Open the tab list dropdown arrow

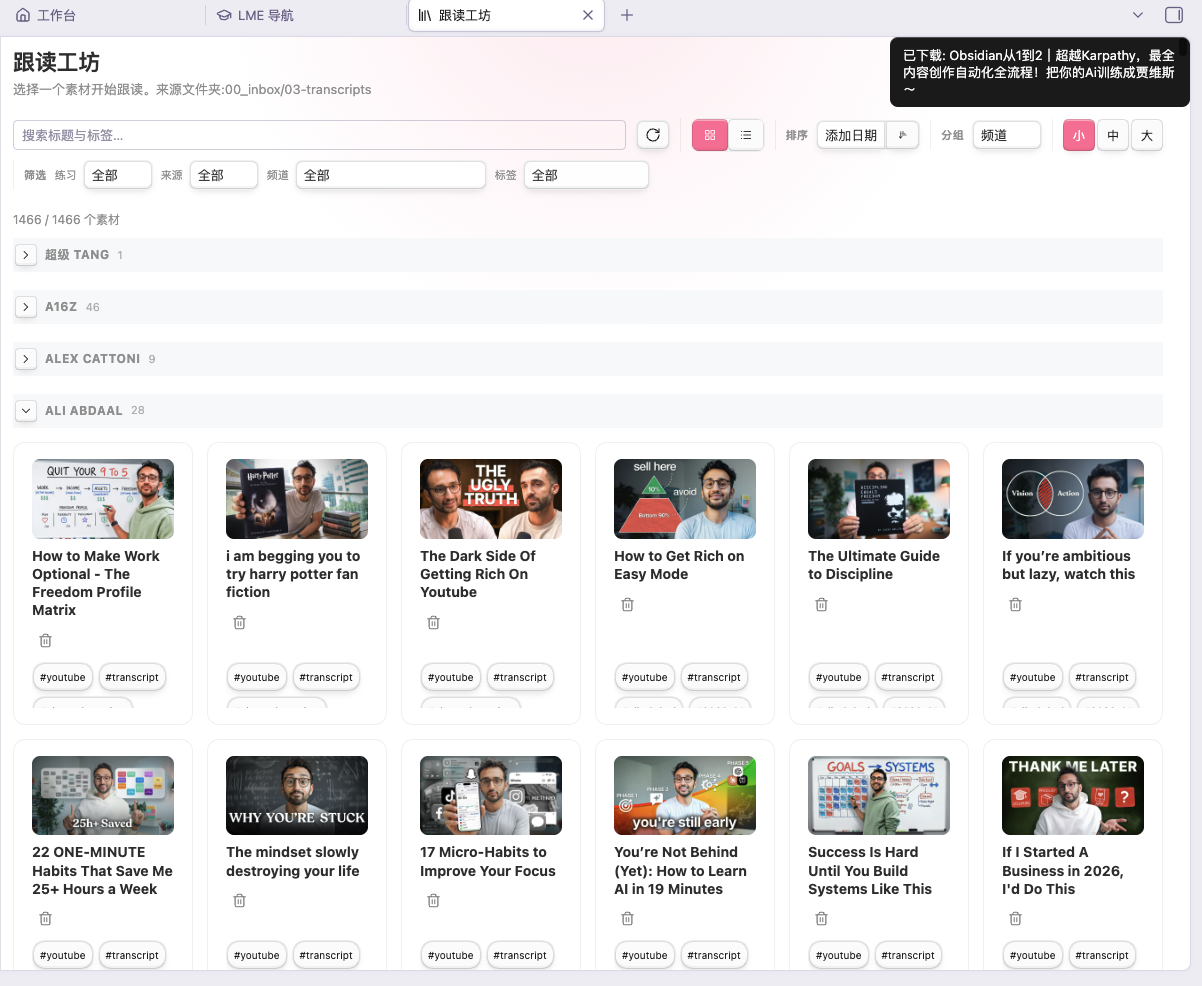pyautogui.click(x=1138, y=15)
